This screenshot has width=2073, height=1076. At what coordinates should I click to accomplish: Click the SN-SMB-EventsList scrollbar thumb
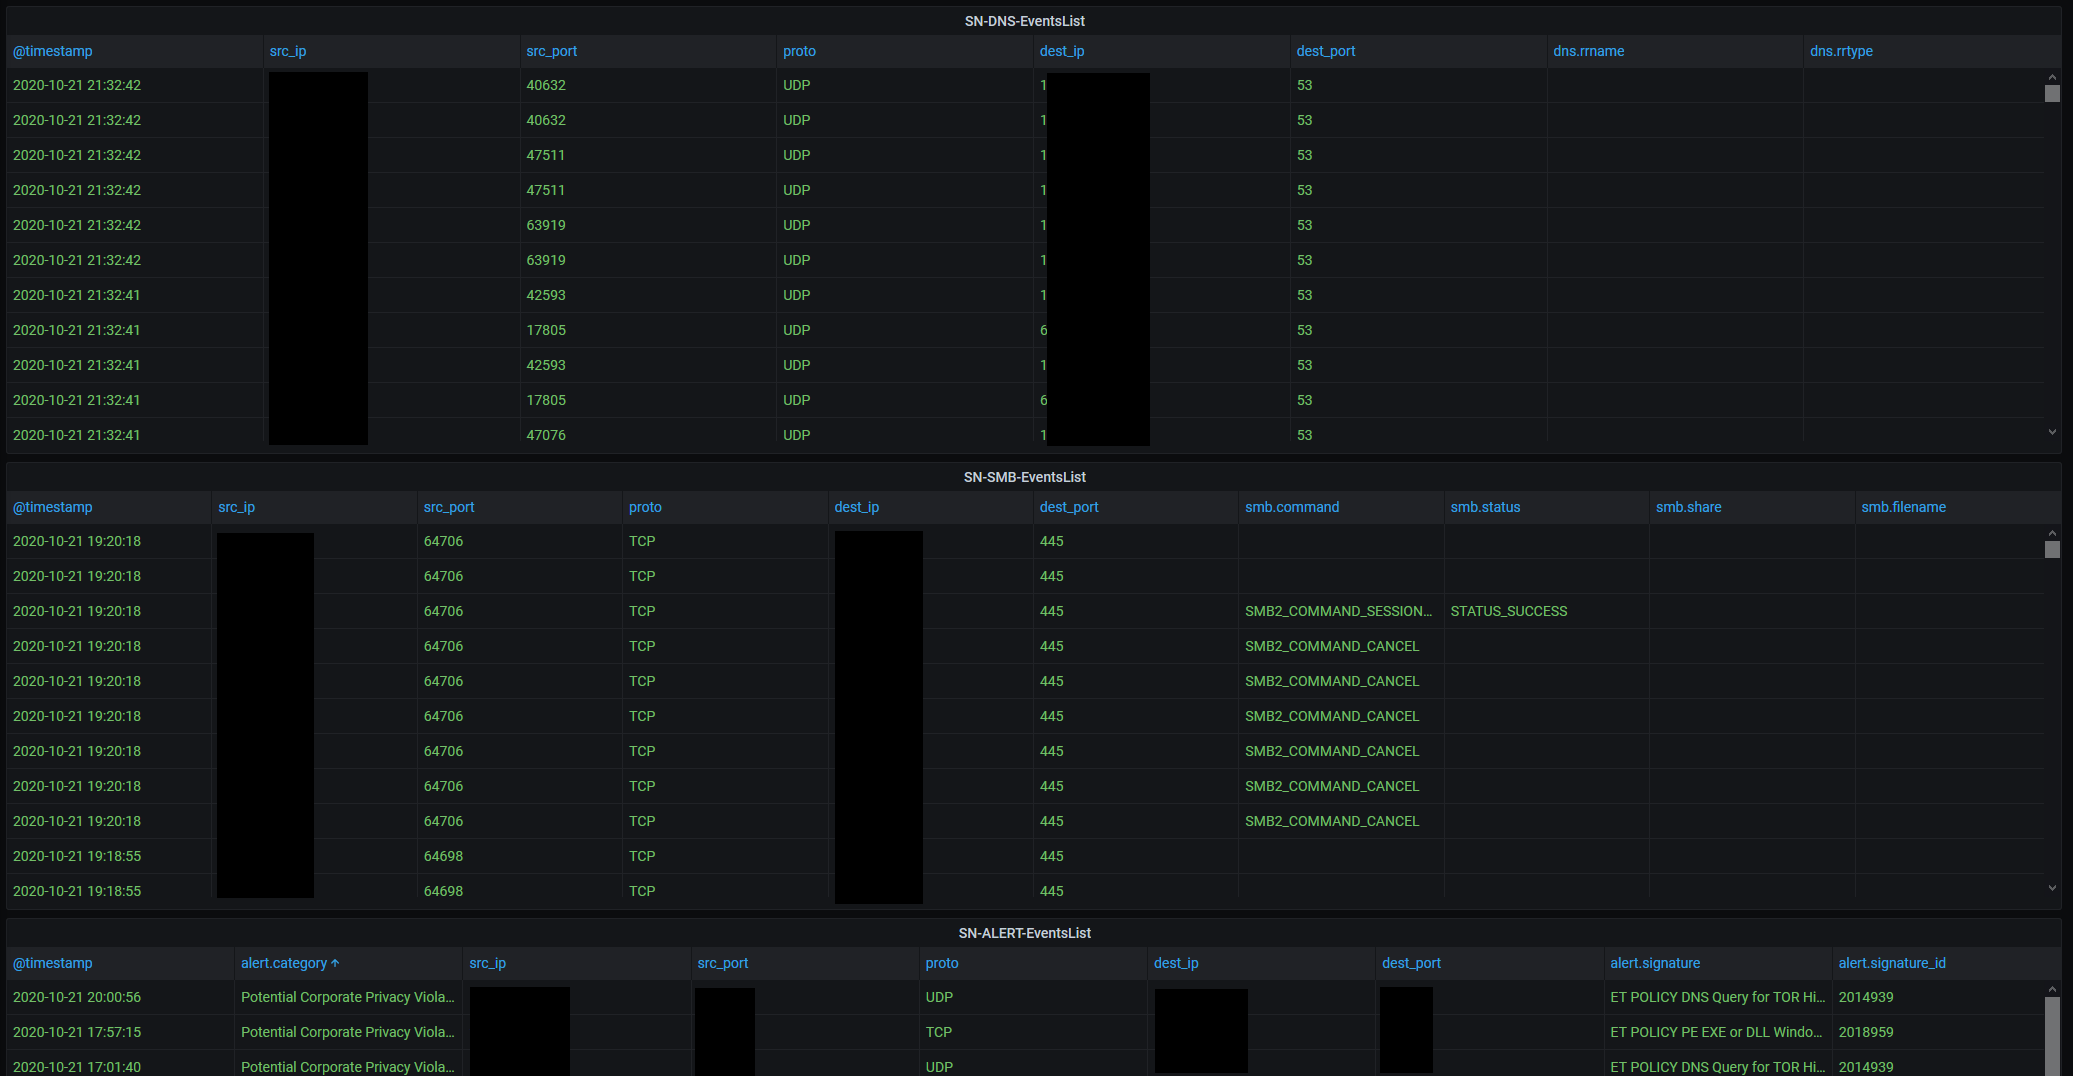[x=2052, y=549]
